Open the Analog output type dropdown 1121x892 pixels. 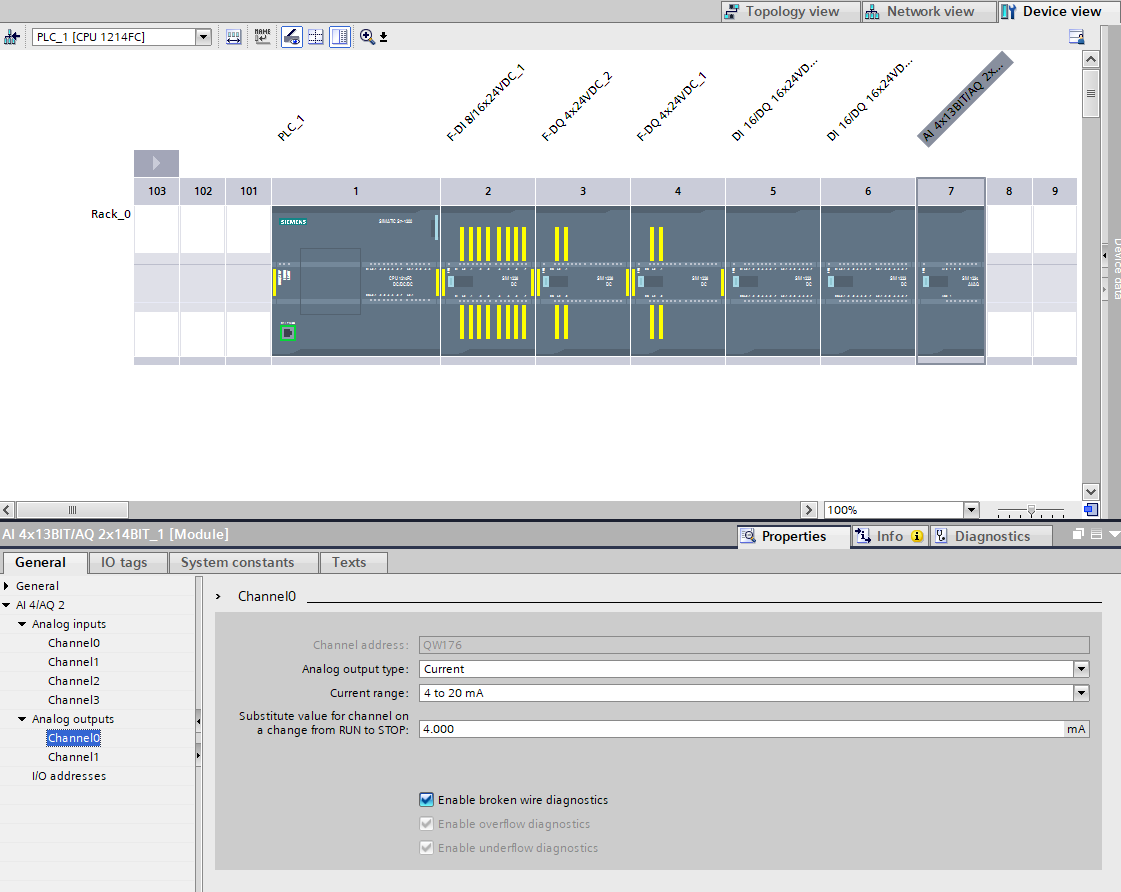click(1081, 669)
